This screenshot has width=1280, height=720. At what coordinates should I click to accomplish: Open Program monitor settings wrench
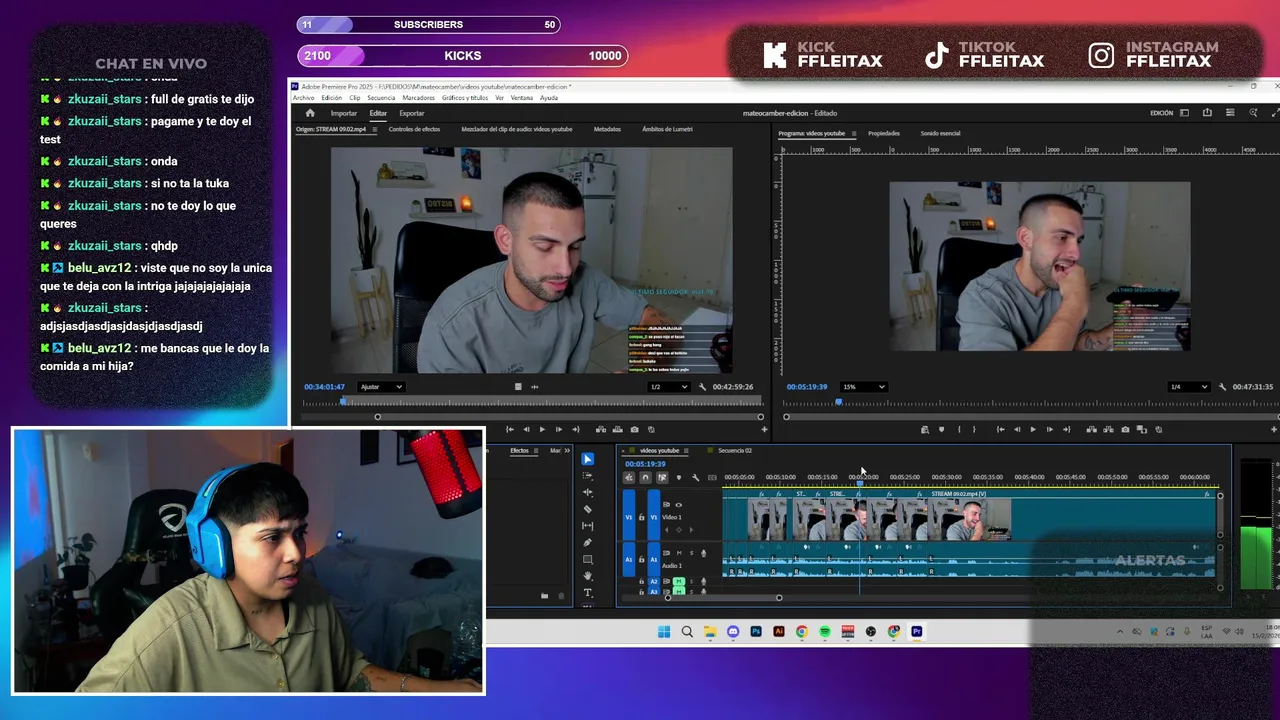[x=1223, y=387]
